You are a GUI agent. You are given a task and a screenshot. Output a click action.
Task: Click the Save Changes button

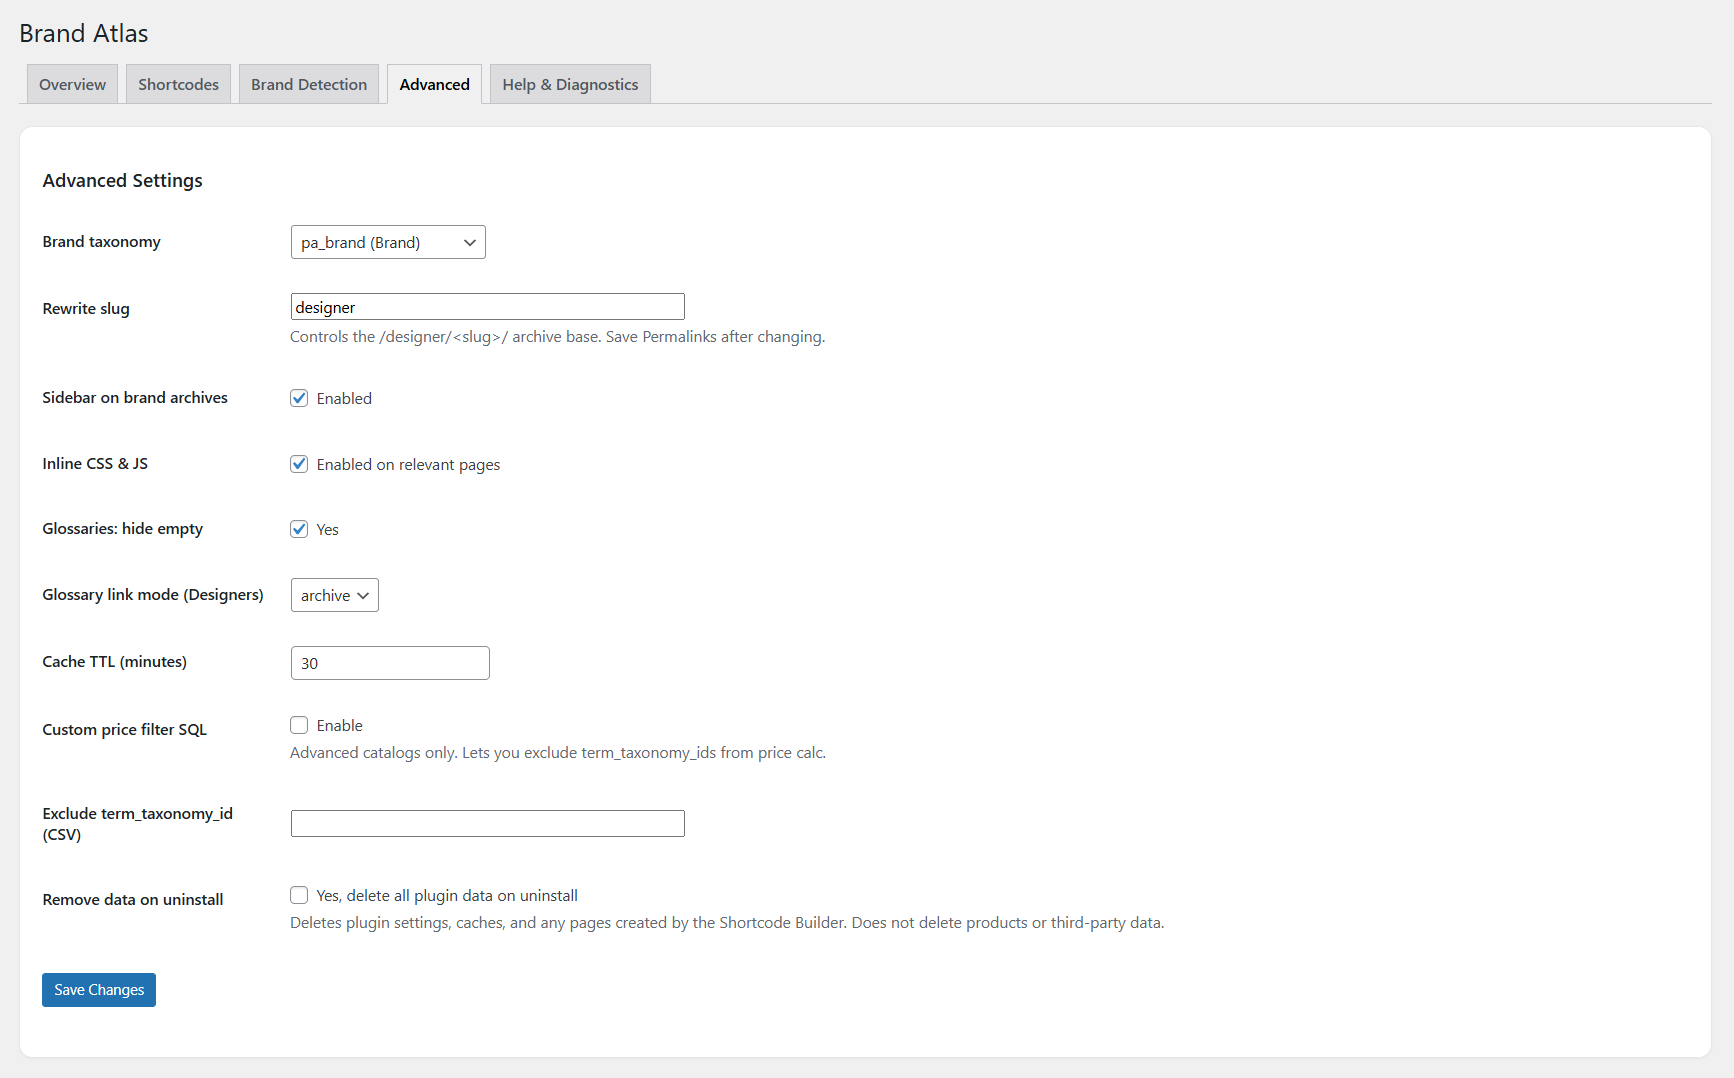coord(98,989)
